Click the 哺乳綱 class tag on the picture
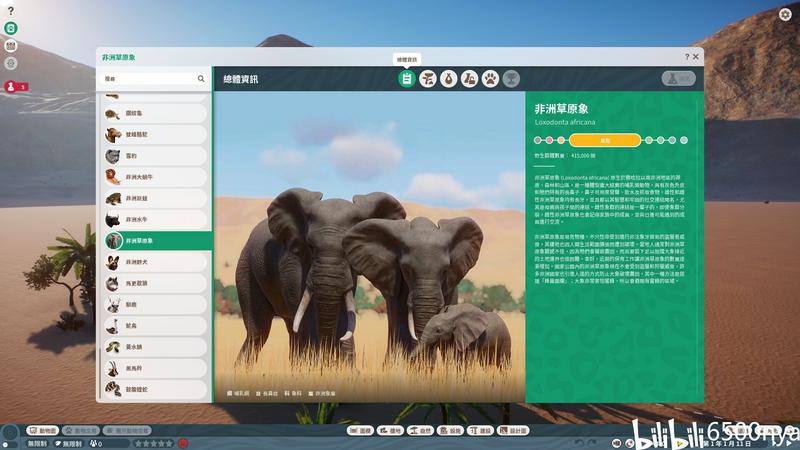This screenshot has height=450, width=800. point(238,393)
